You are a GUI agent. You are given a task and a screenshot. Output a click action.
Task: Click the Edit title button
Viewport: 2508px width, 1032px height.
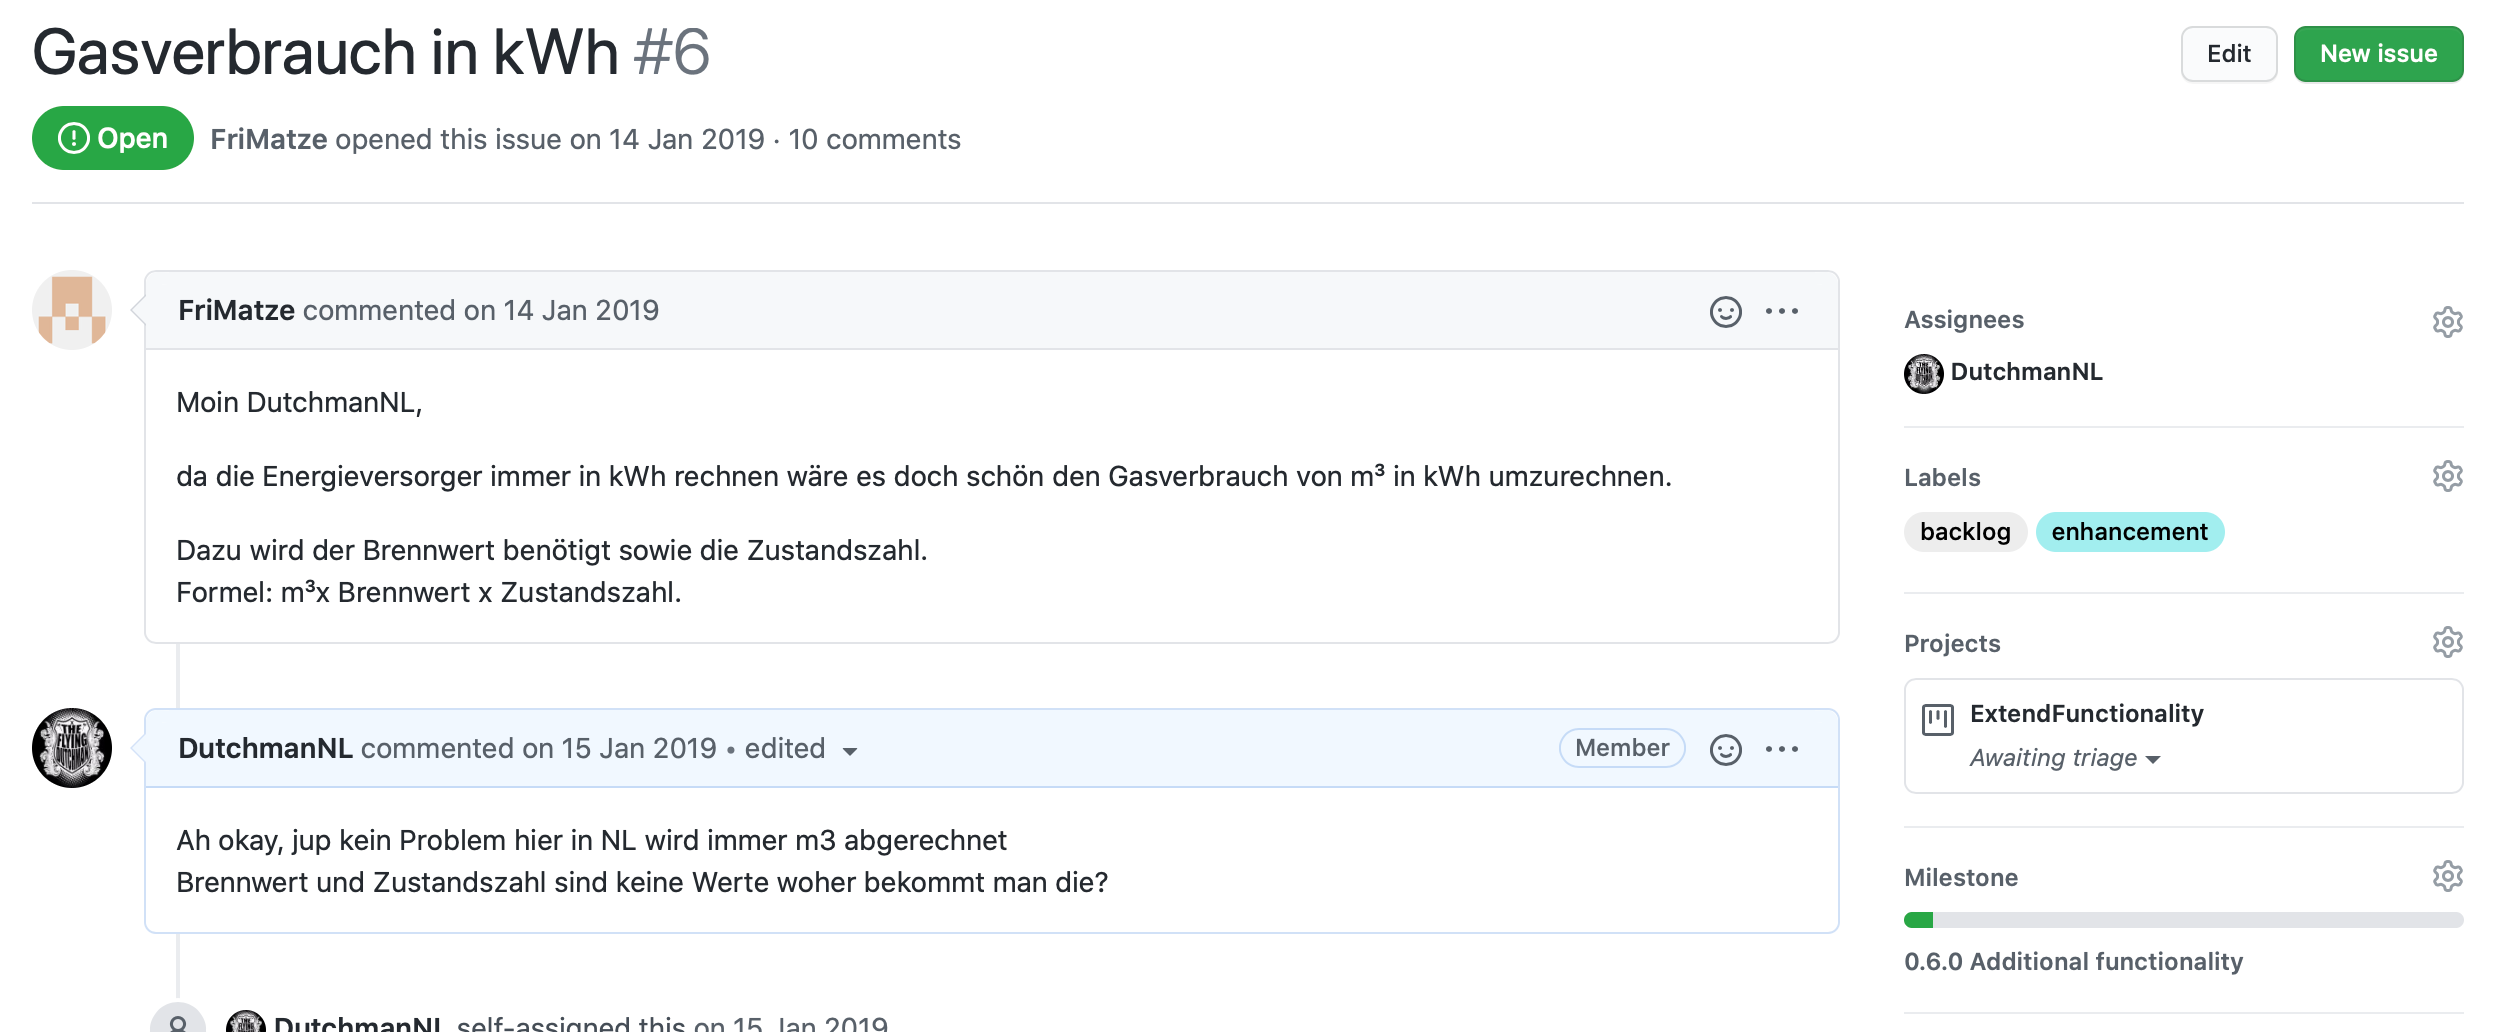click(2228, 54)
